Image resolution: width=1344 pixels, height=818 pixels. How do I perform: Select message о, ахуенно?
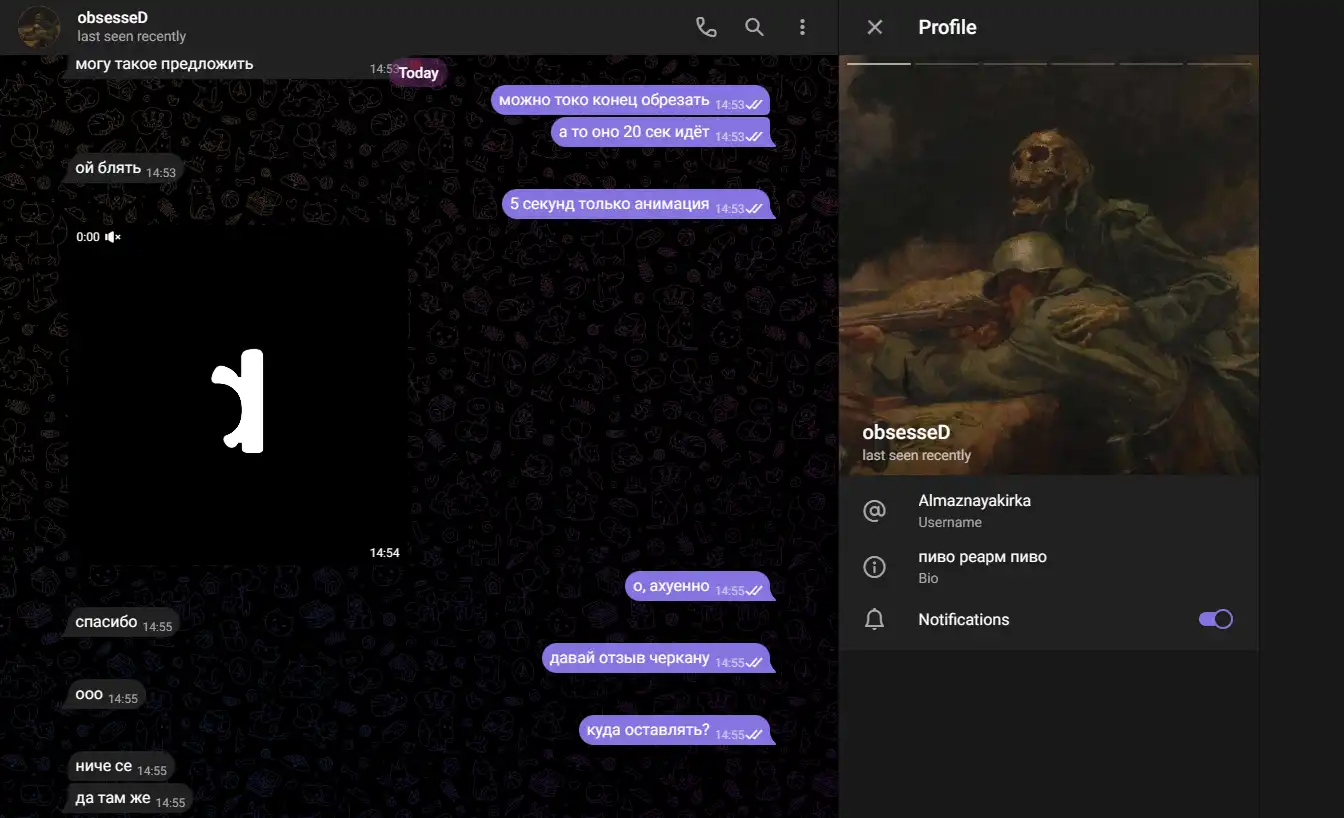point(698,586)
